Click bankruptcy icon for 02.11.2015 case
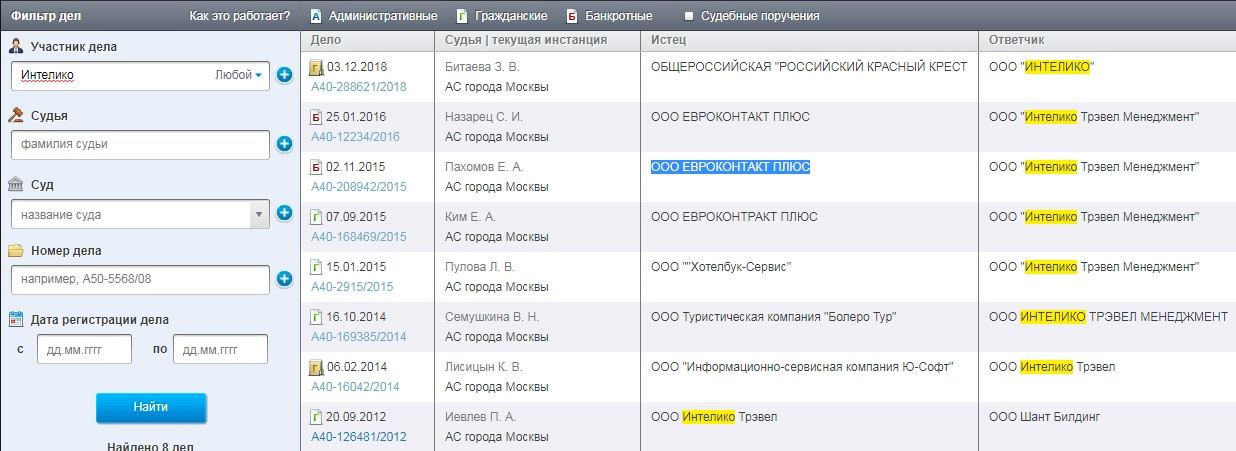 pyautogui.click(x=316, y=167)
